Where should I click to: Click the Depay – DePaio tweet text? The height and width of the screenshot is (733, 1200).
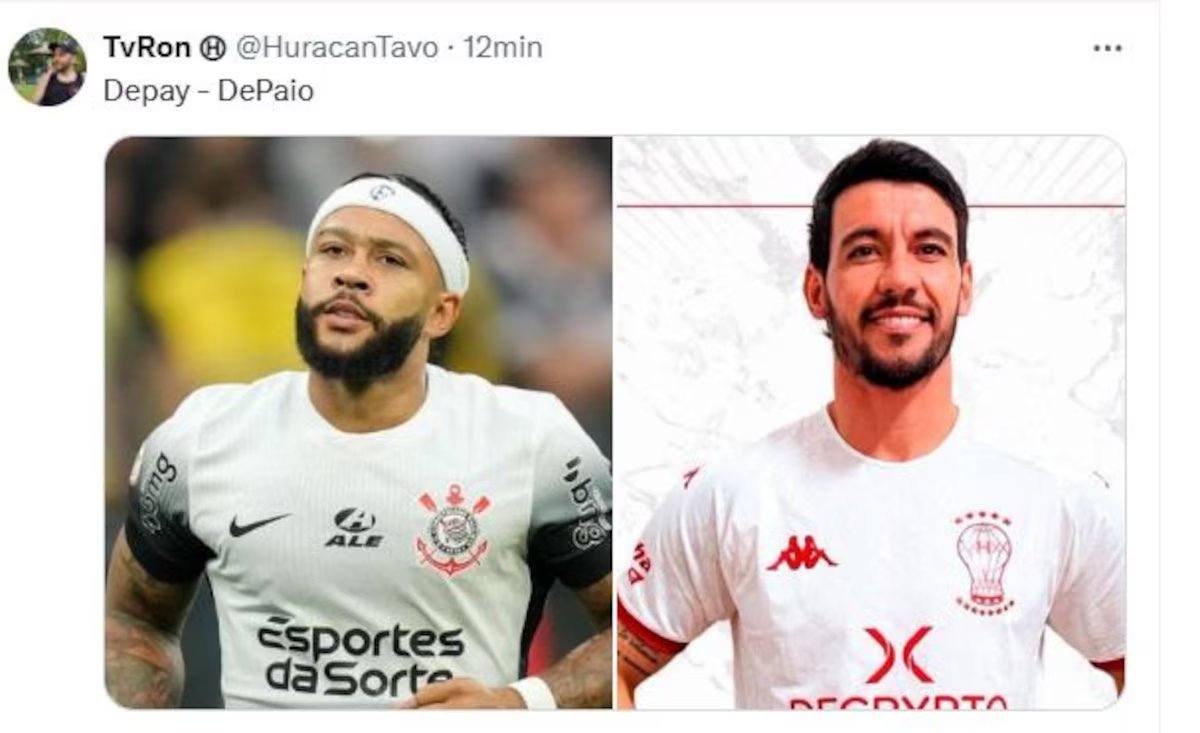point(208,91)
